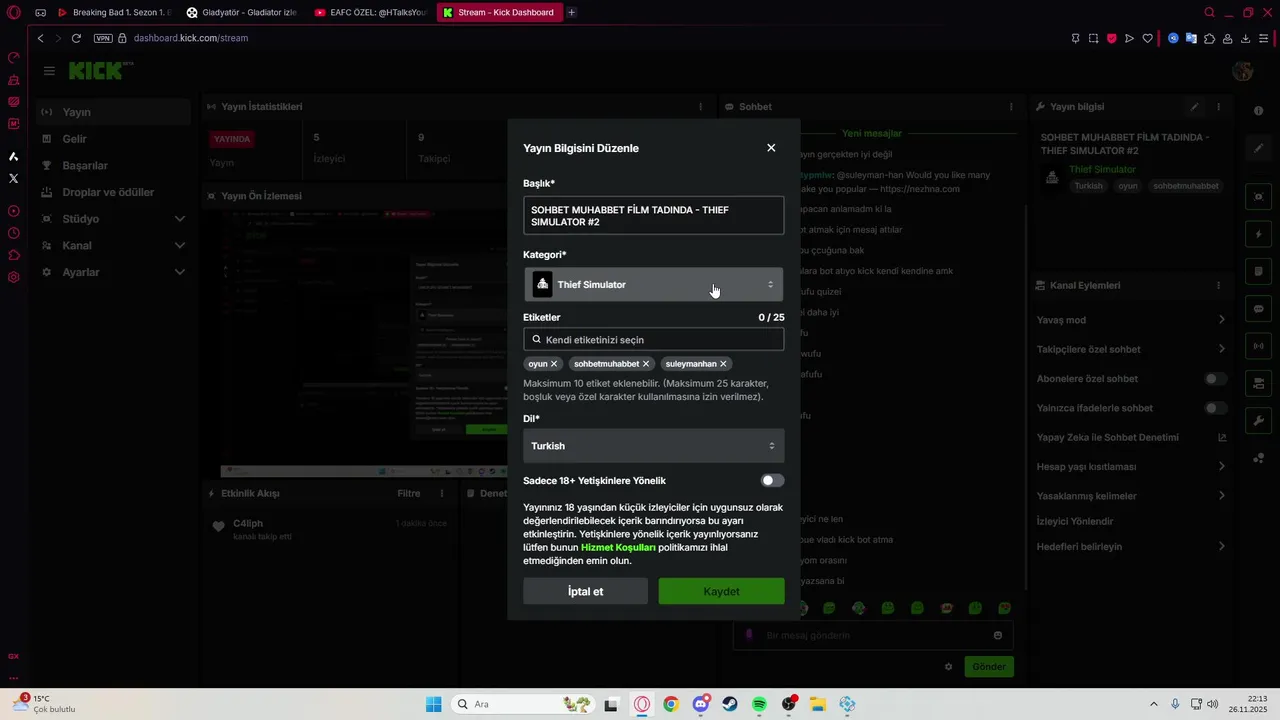Open the profile avatar menu
Screen dimensions: 1280x720
tap(1243, 71)
